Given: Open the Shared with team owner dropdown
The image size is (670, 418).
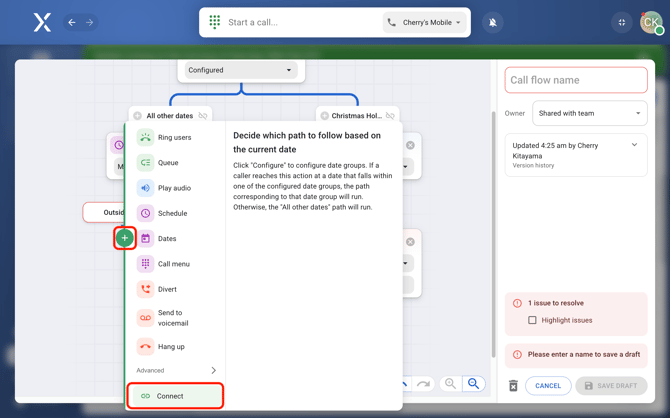Looking at the screenshot, I should 589,113.
